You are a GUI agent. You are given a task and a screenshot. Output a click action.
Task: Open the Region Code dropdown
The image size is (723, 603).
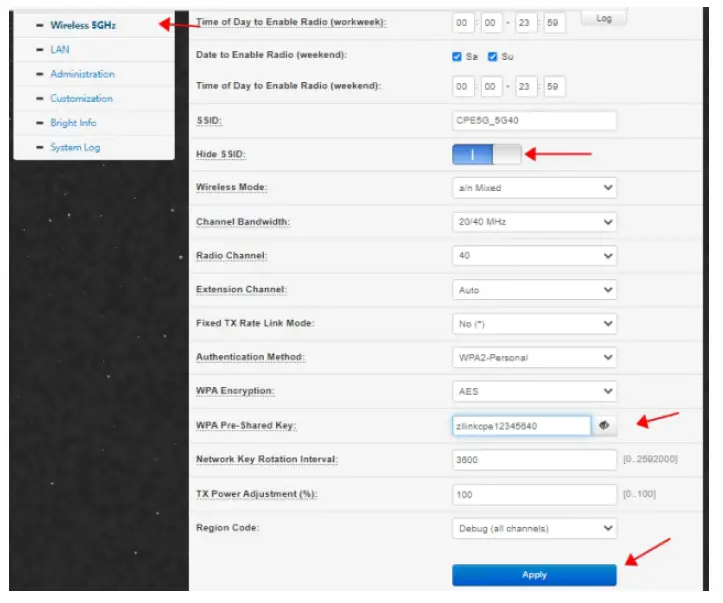click(534, 529)
